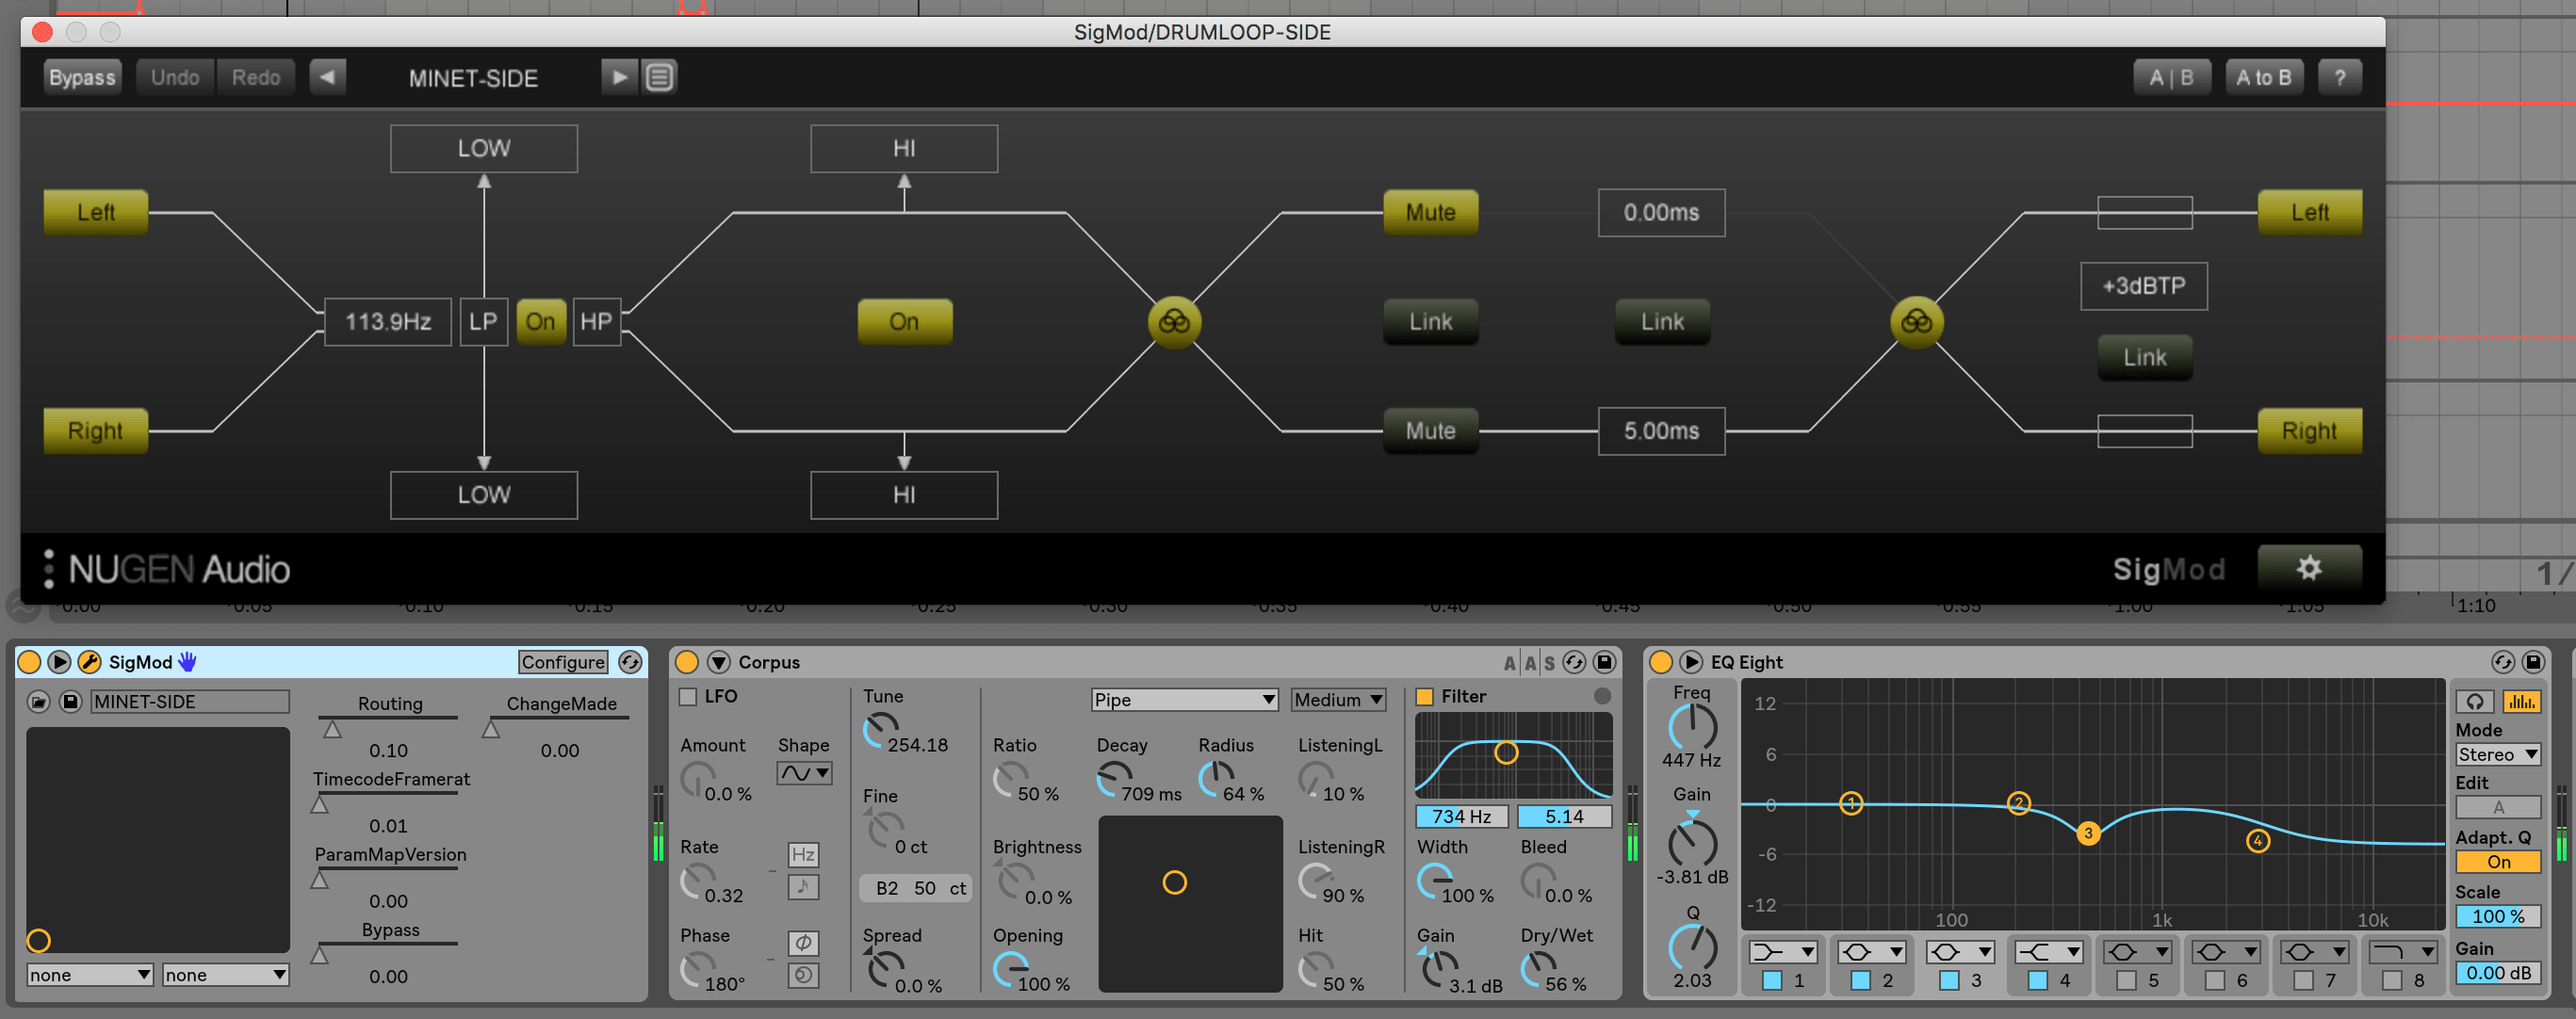Image resolution: width=2576 pixels, height=1019 pixels.
Task: Toggle crossover On button between LP and HP
Action: click(x=540, y=322)
